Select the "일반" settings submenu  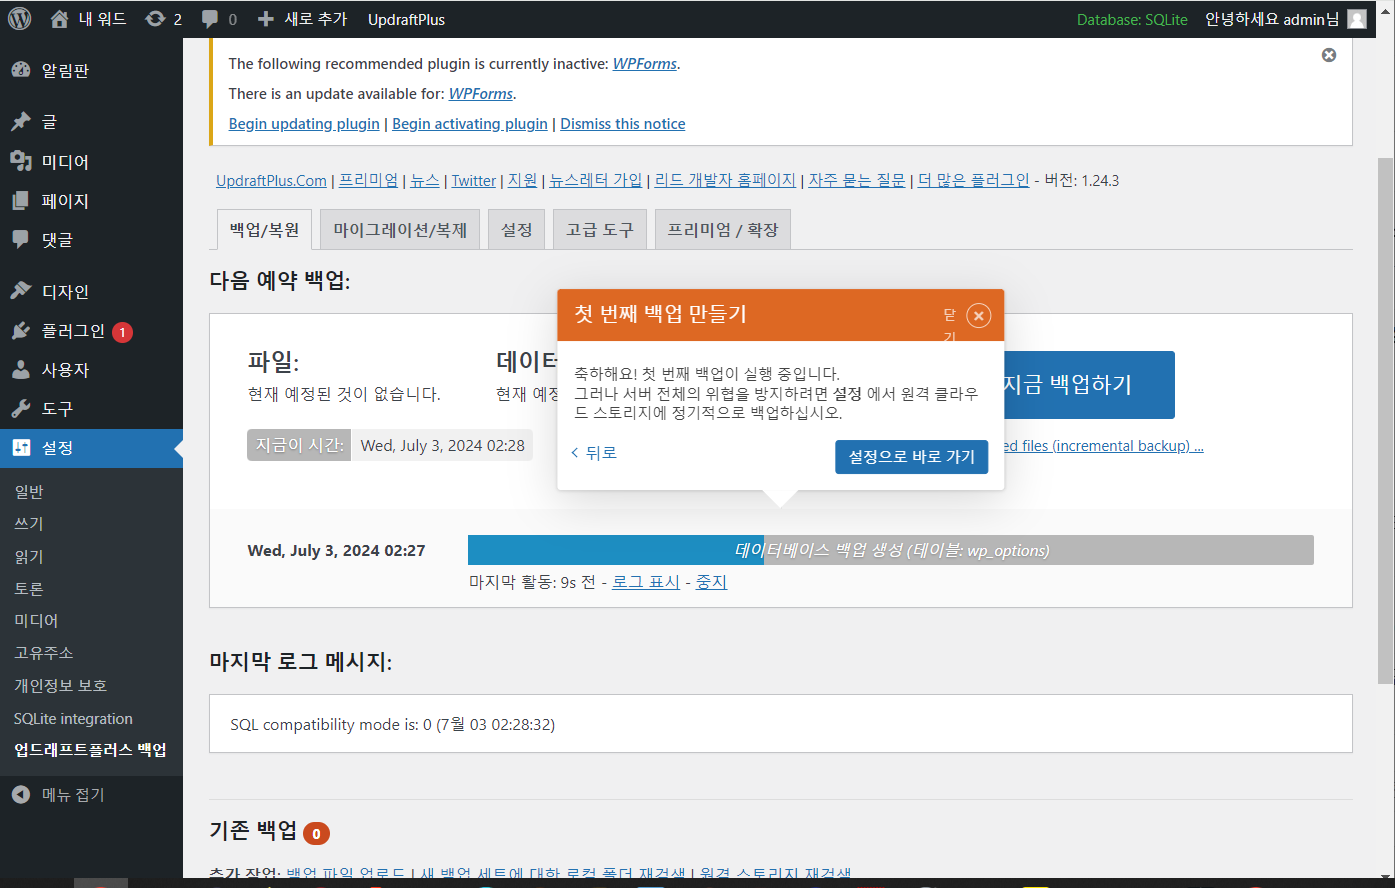coord(29,491)
